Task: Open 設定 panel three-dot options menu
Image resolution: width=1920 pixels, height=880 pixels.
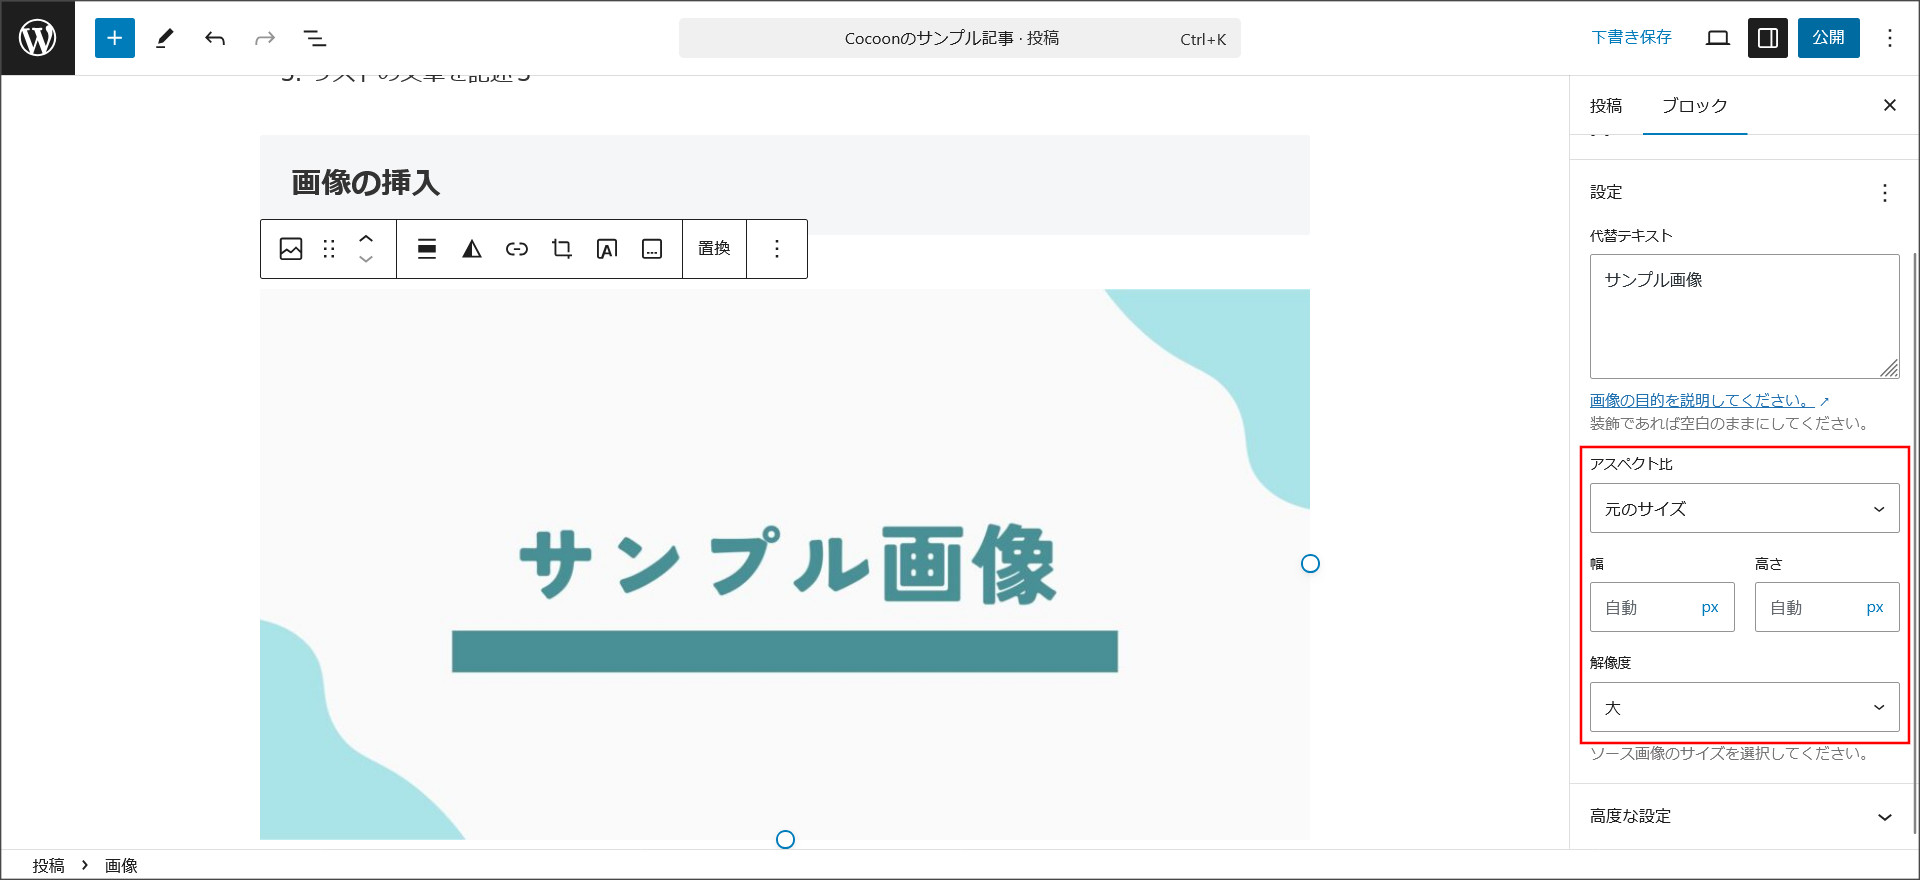Action: (1885, 192)
